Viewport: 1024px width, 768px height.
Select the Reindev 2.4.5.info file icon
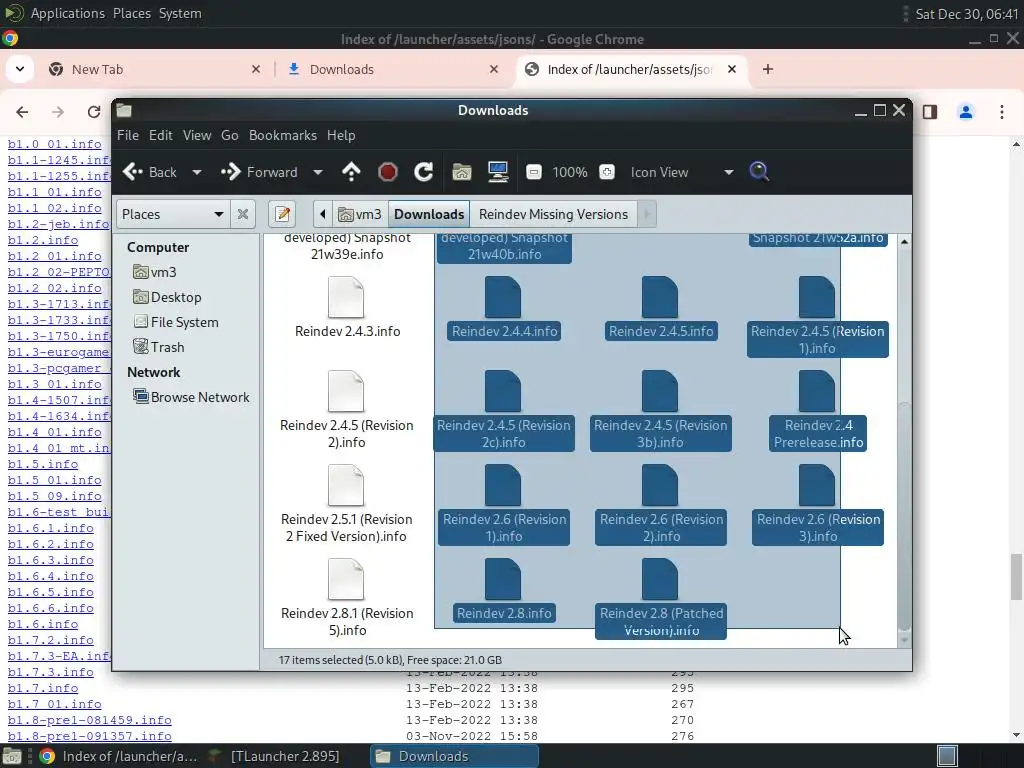click(660, 297)
